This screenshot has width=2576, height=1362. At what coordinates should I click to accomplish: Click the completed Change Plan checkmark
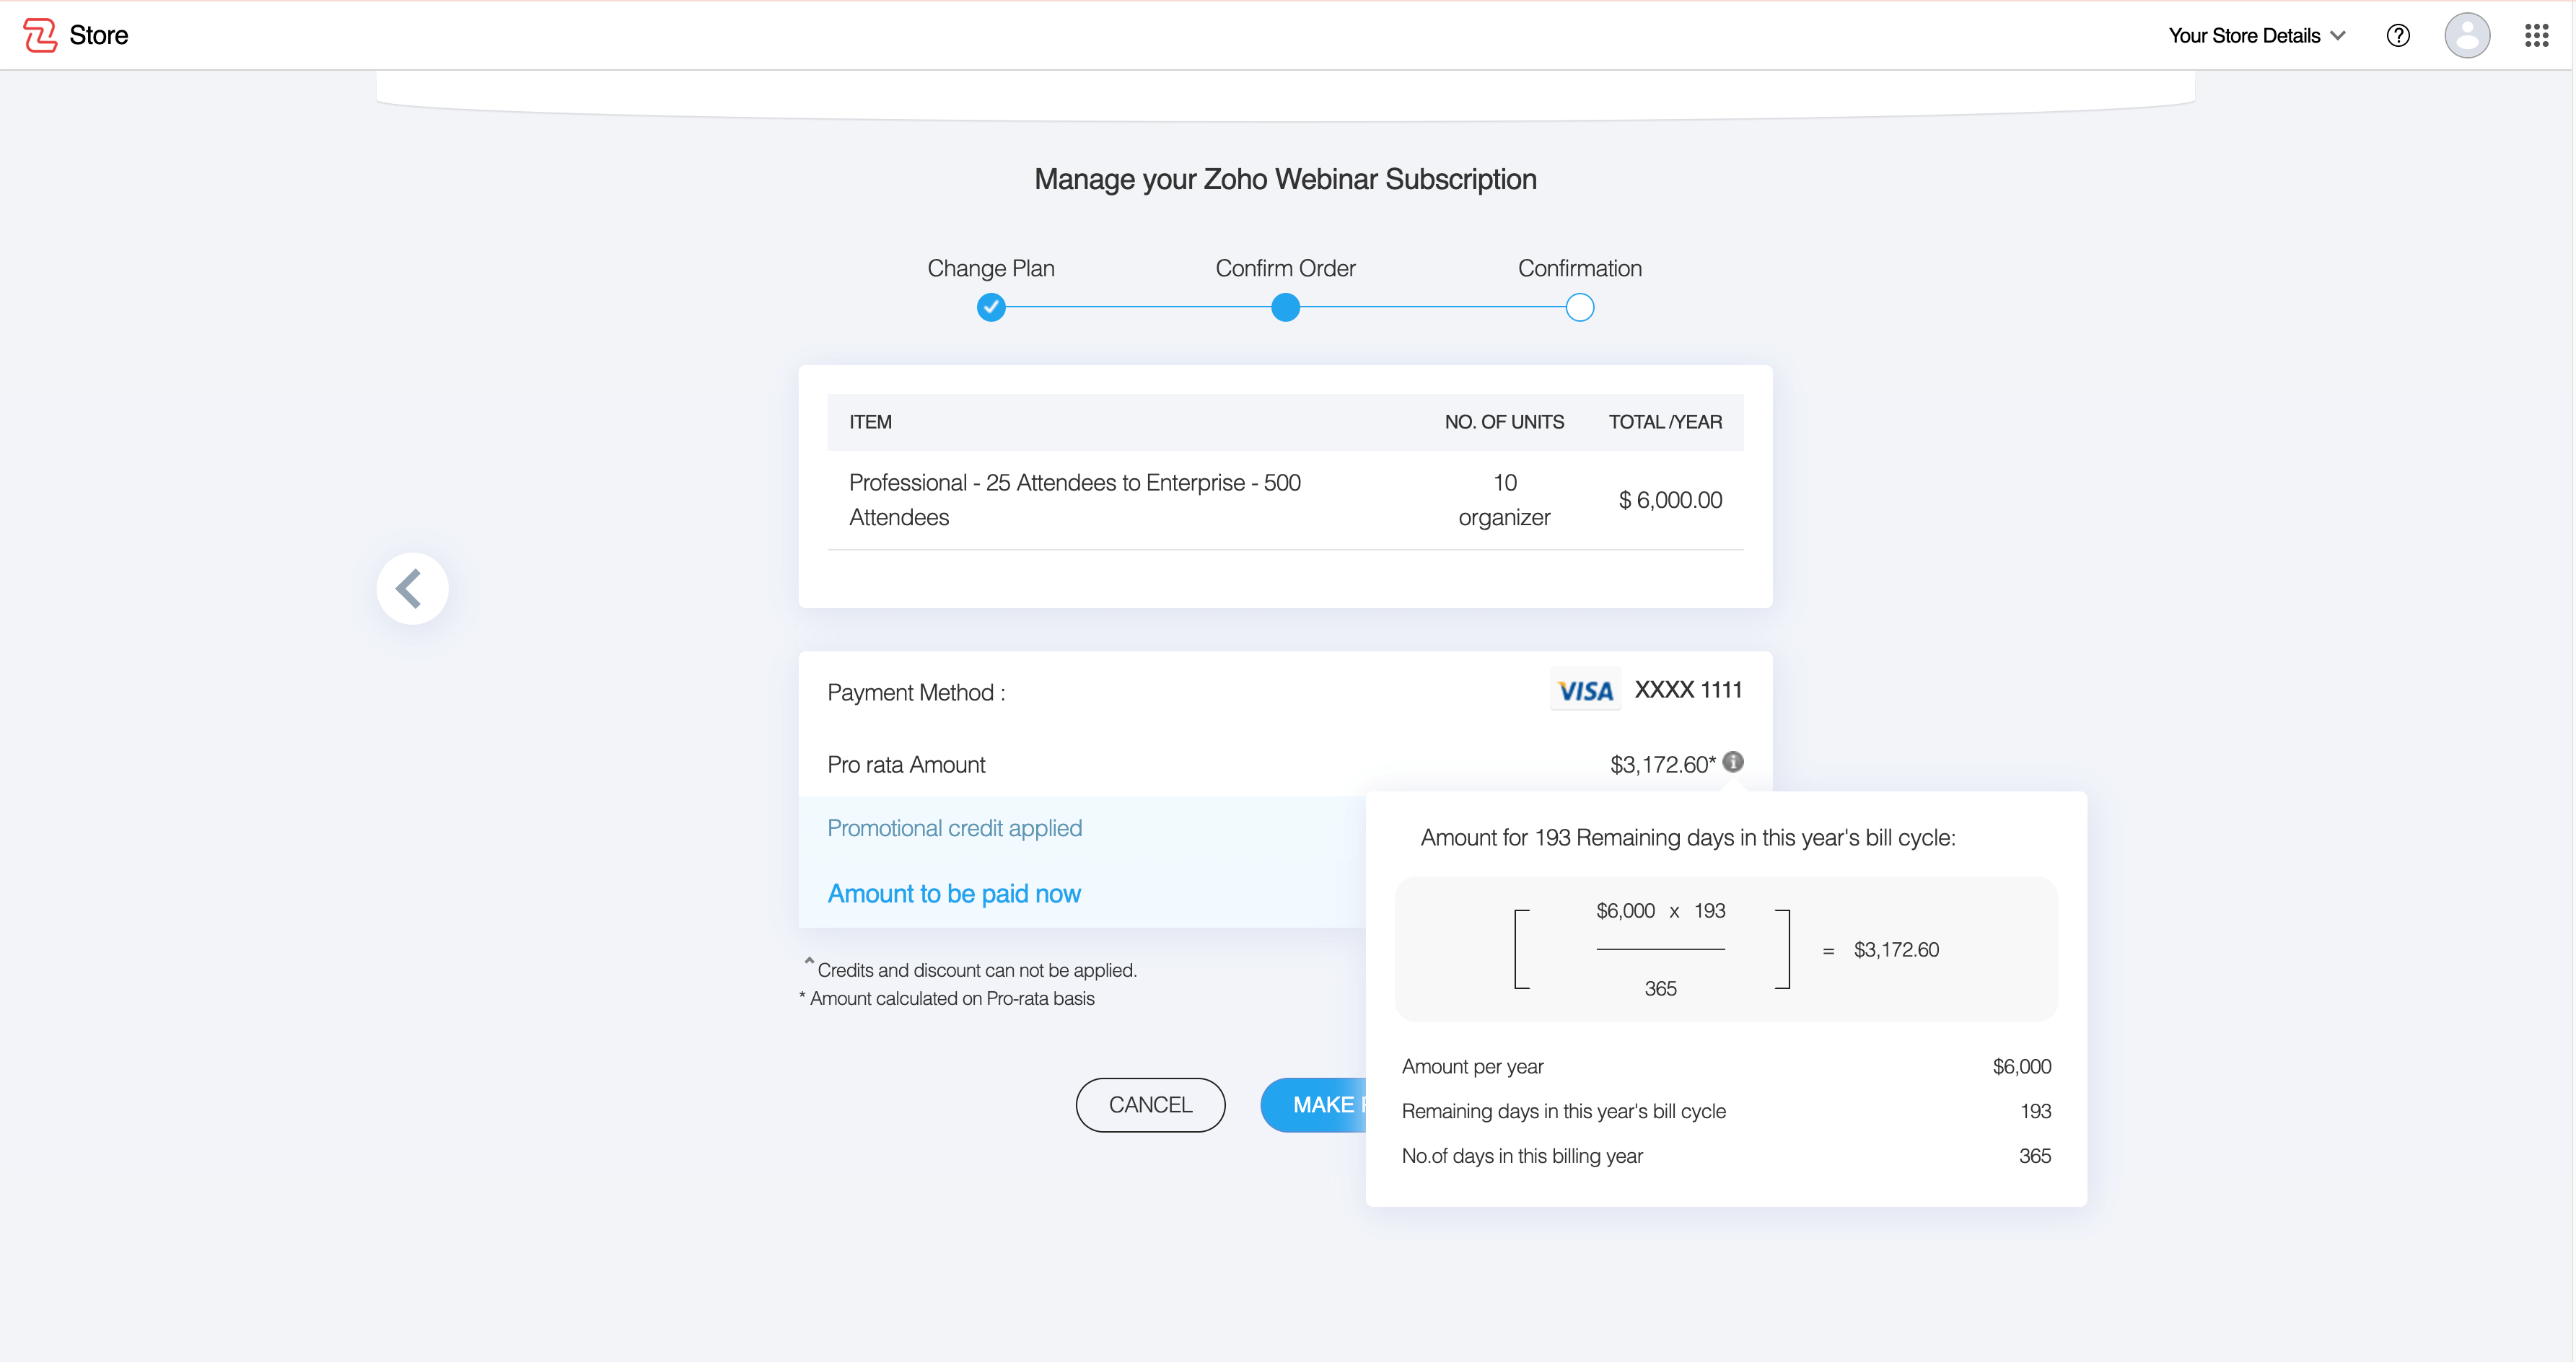[990, 307]
